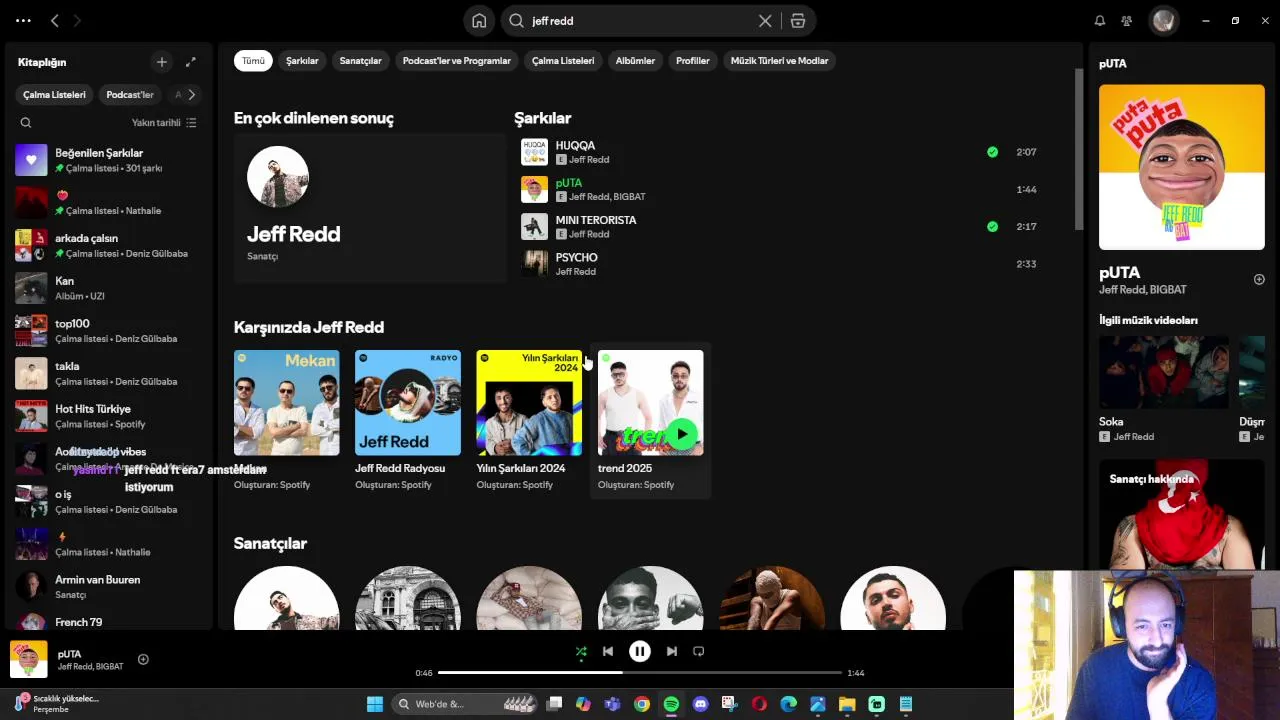Image resolution: width=1280 pixels, height=720 pixels.
Task: Toggle saved checkmark for MINI TERORISTA
Action: tap(992, 227)
